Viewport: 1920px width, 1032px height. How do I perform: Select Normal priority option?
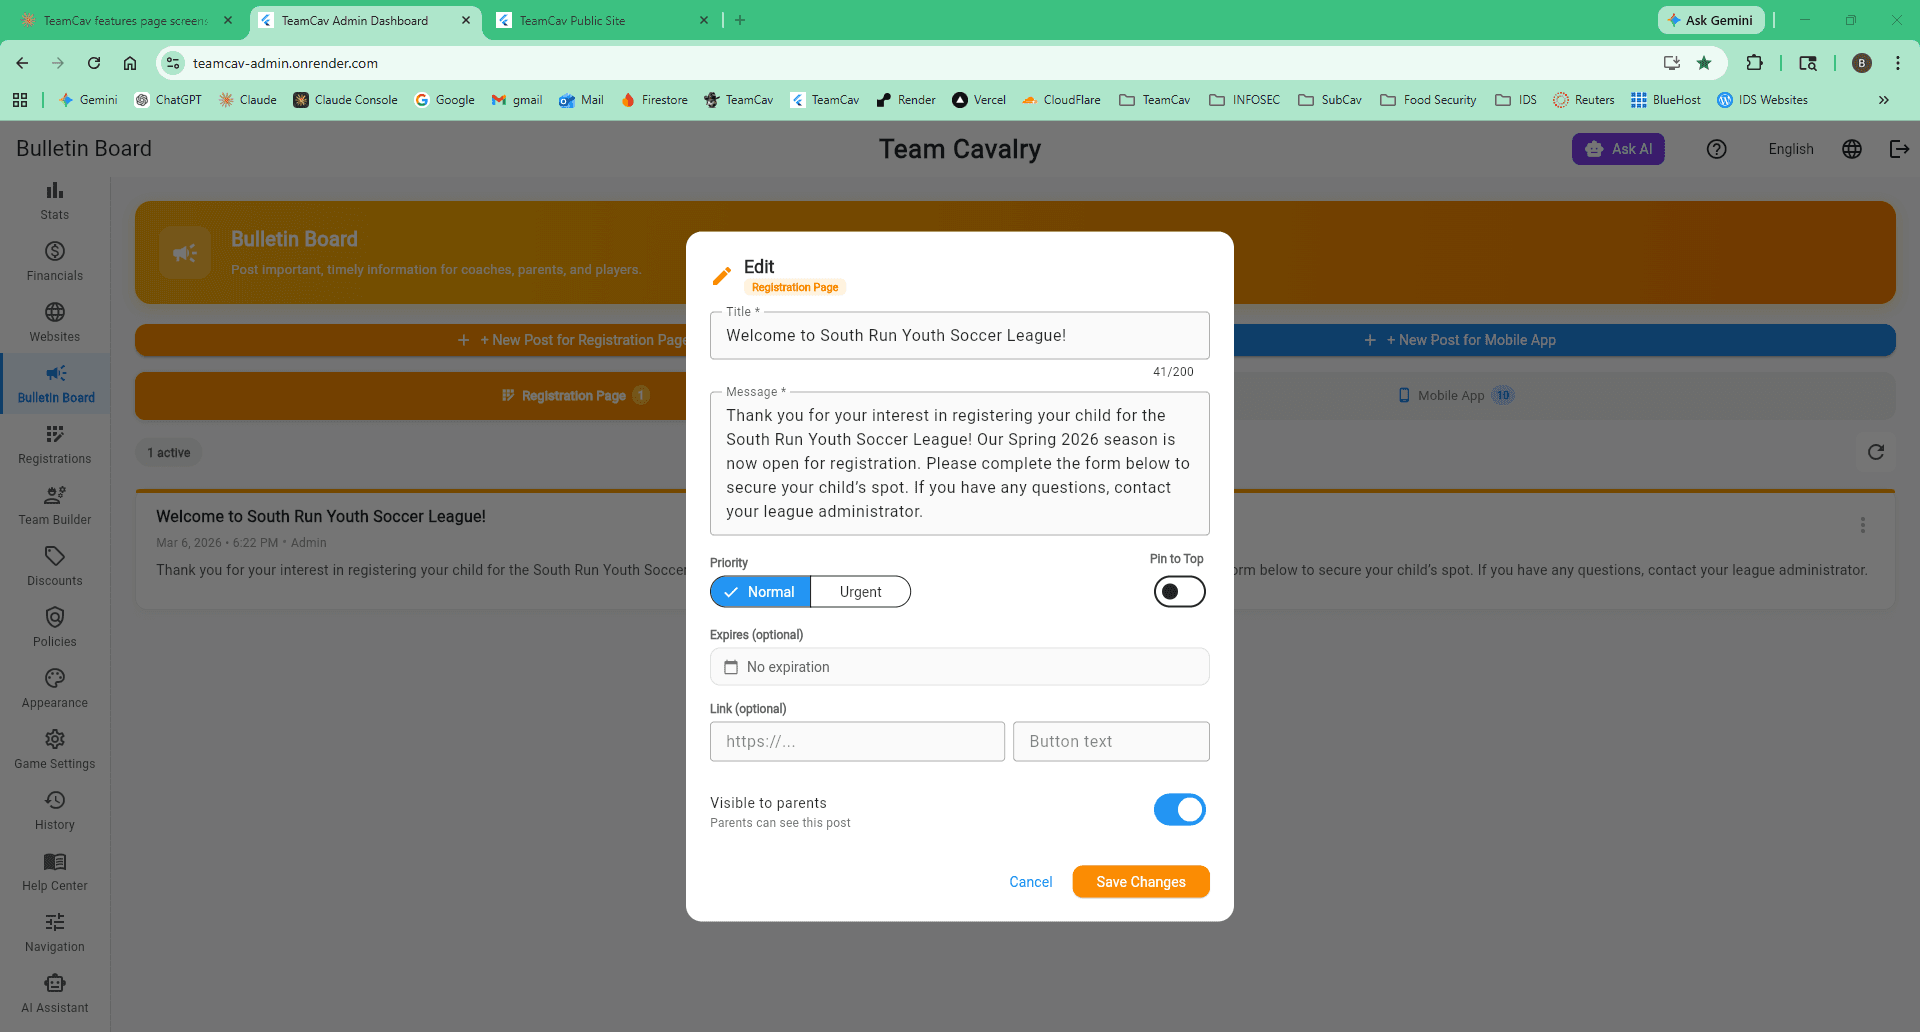(760, 592)
